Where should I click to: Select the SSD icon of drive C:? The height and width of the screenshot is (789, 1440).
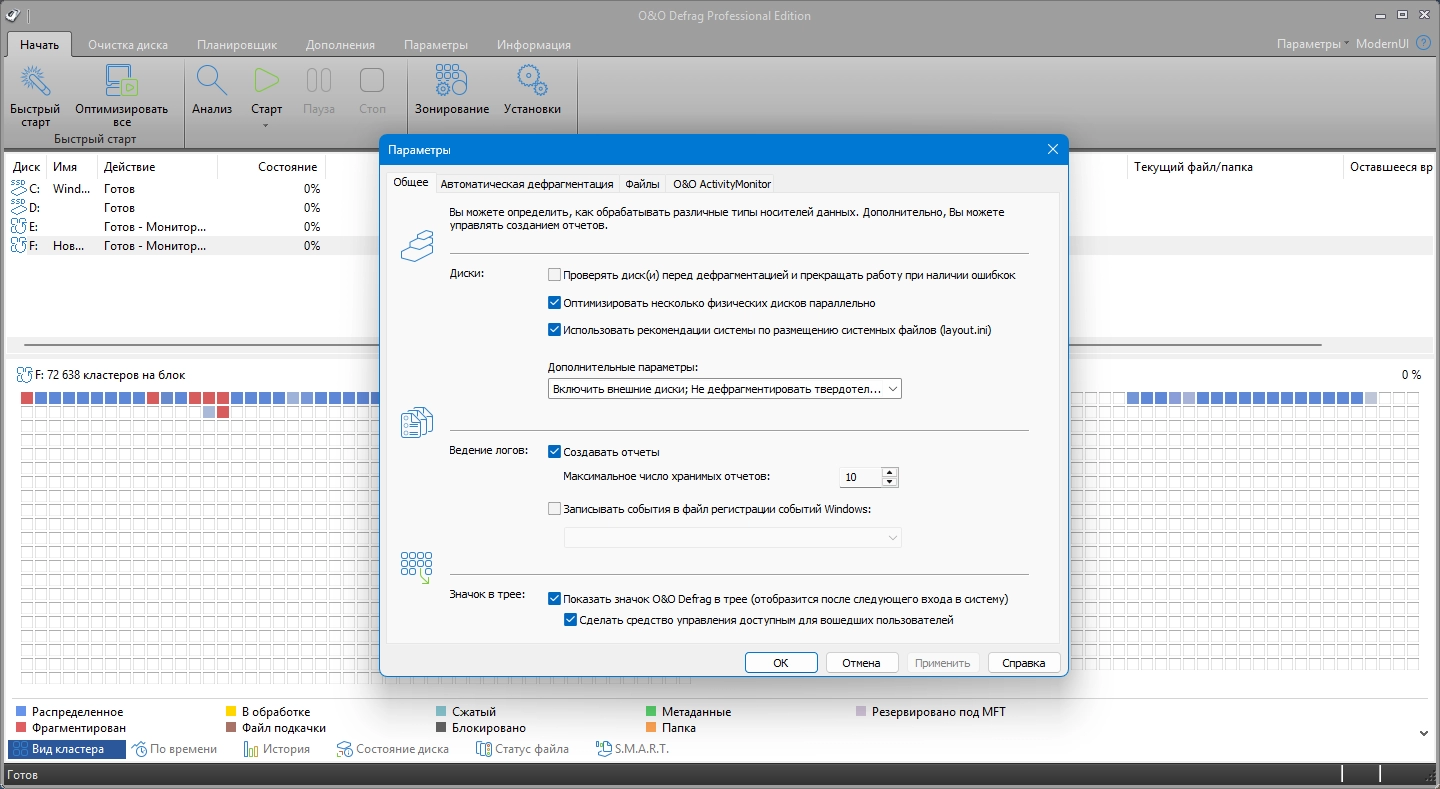(x=18, y=188)
